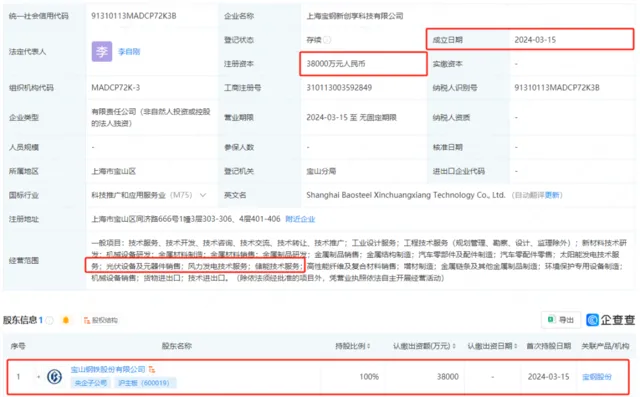Click the orange bell alert icon
This screenshot has width=640, height=397.
coord(66,320)
